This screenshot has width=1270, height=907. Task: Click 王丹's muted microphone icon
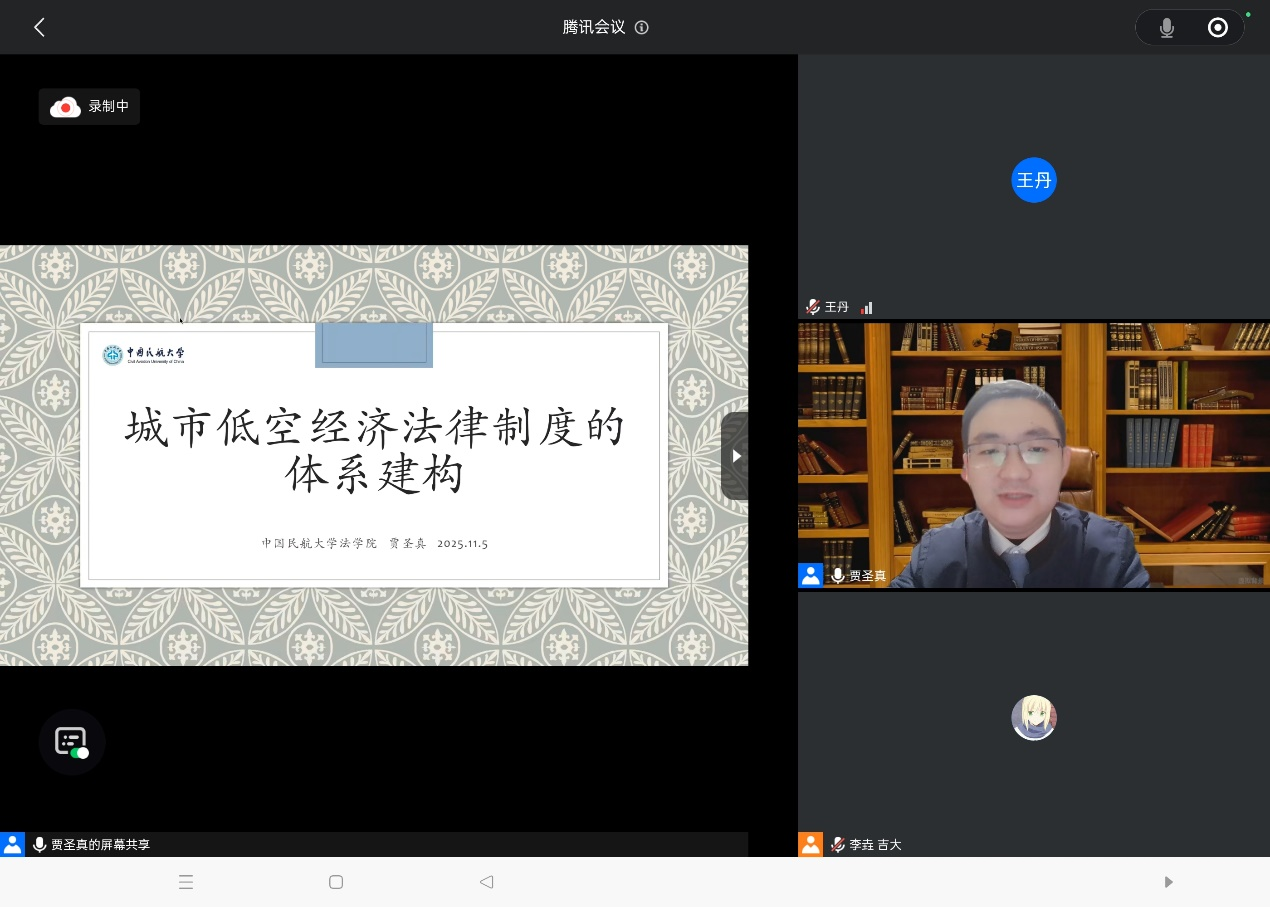point(812,307)
